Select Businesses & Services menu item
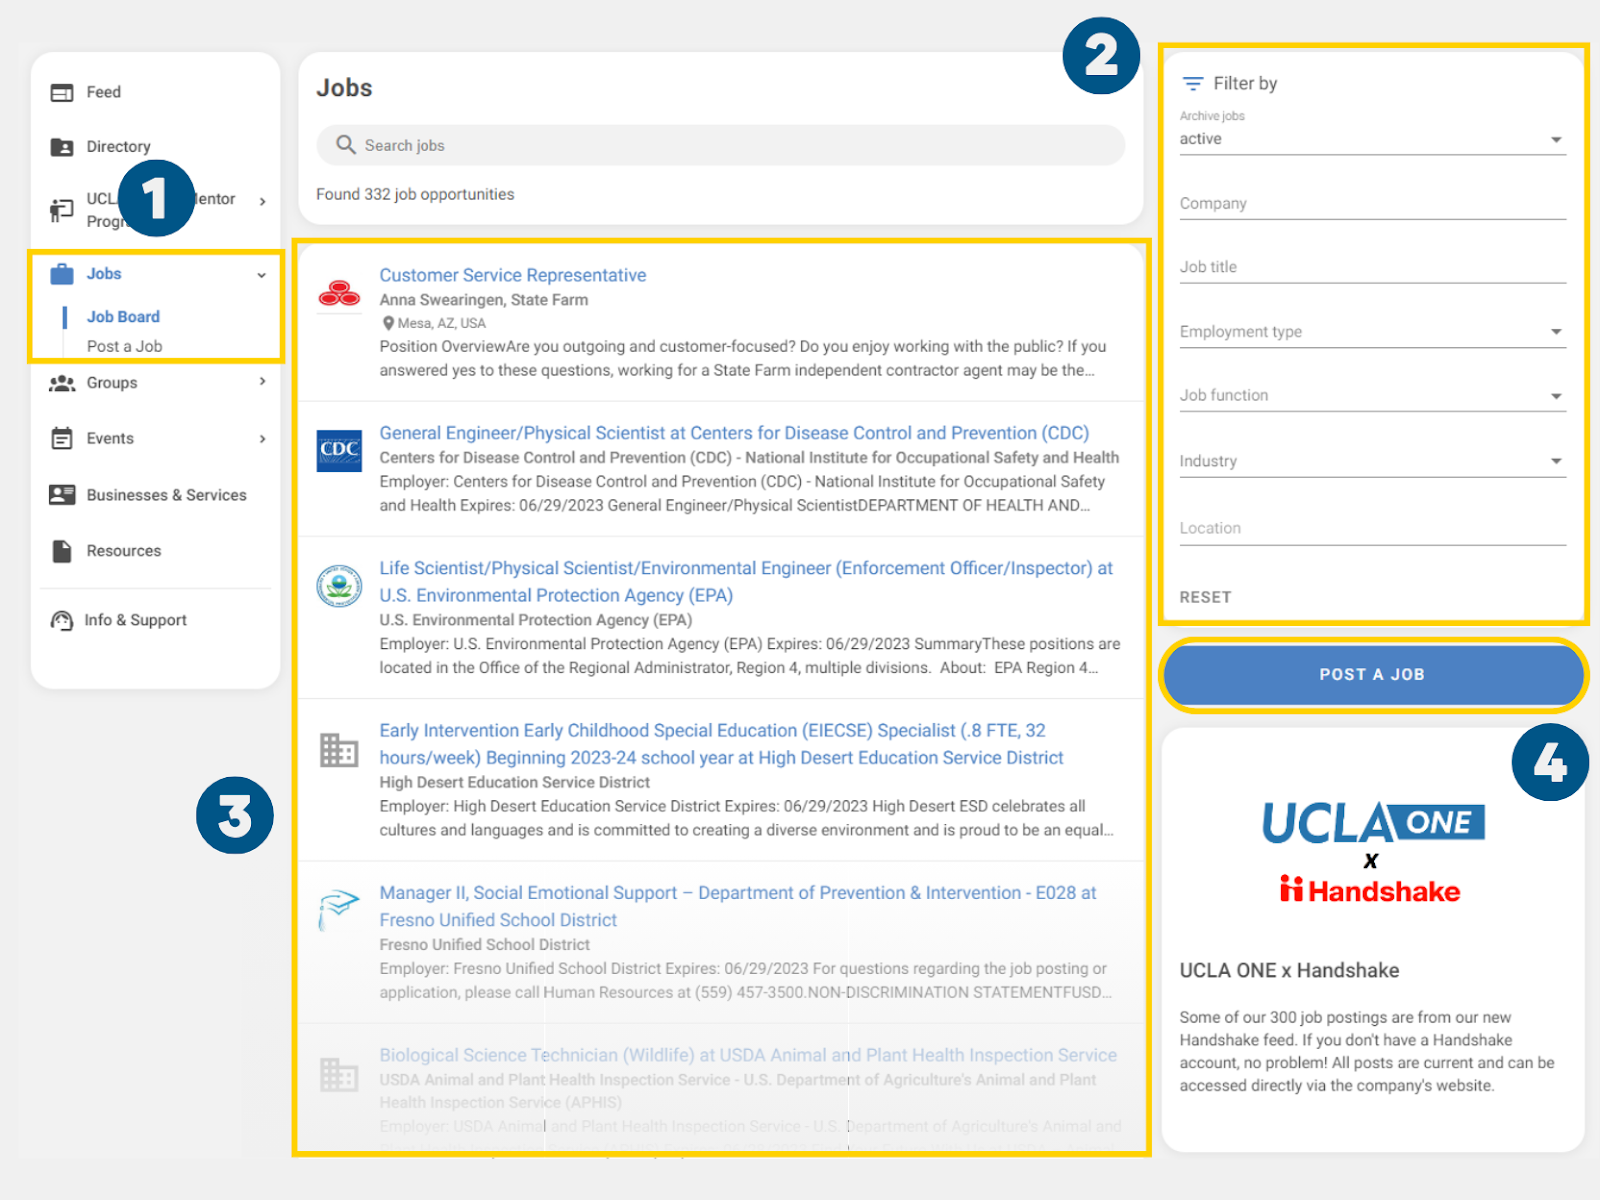 pyautogui.click(x=166, y=495)
